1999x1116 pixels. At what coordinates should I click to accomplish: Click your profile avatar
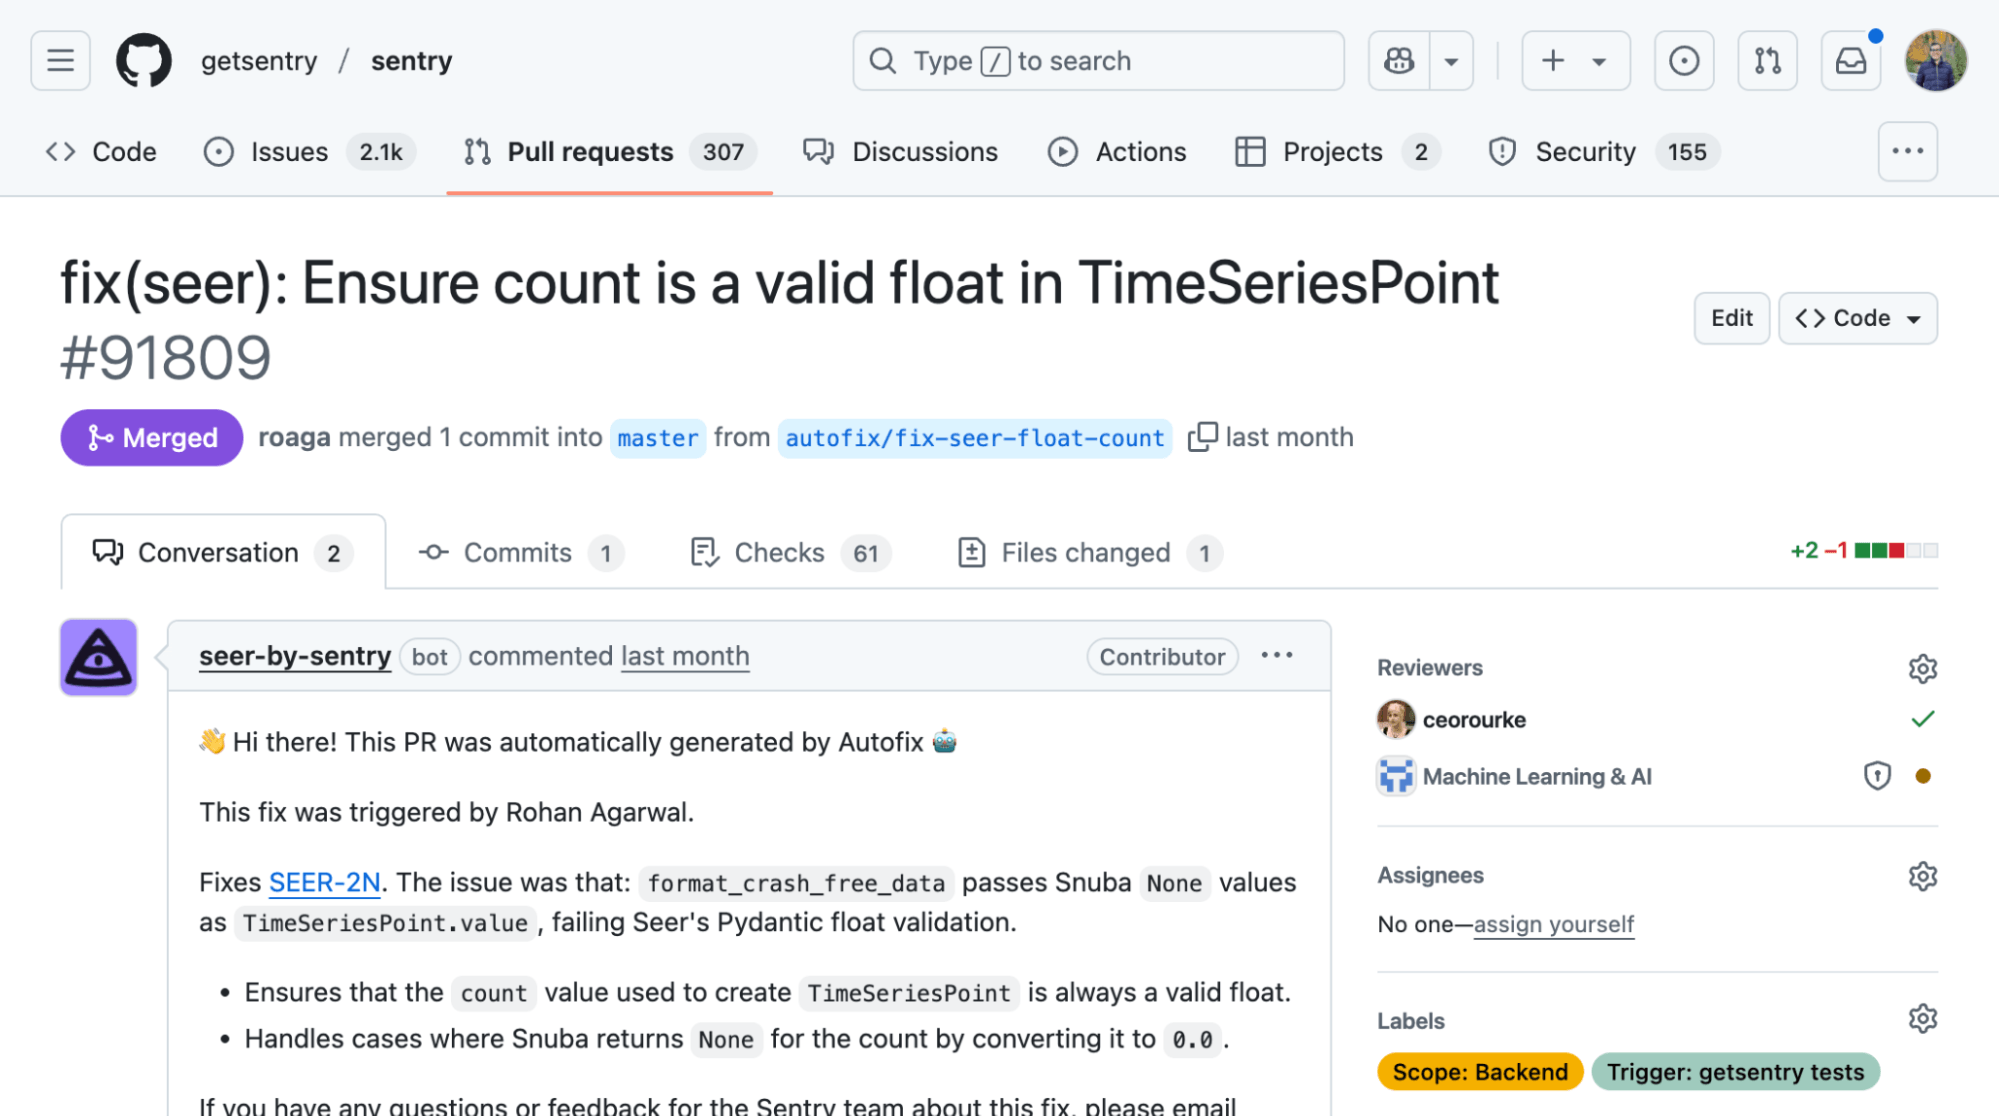click(1936, 60)
